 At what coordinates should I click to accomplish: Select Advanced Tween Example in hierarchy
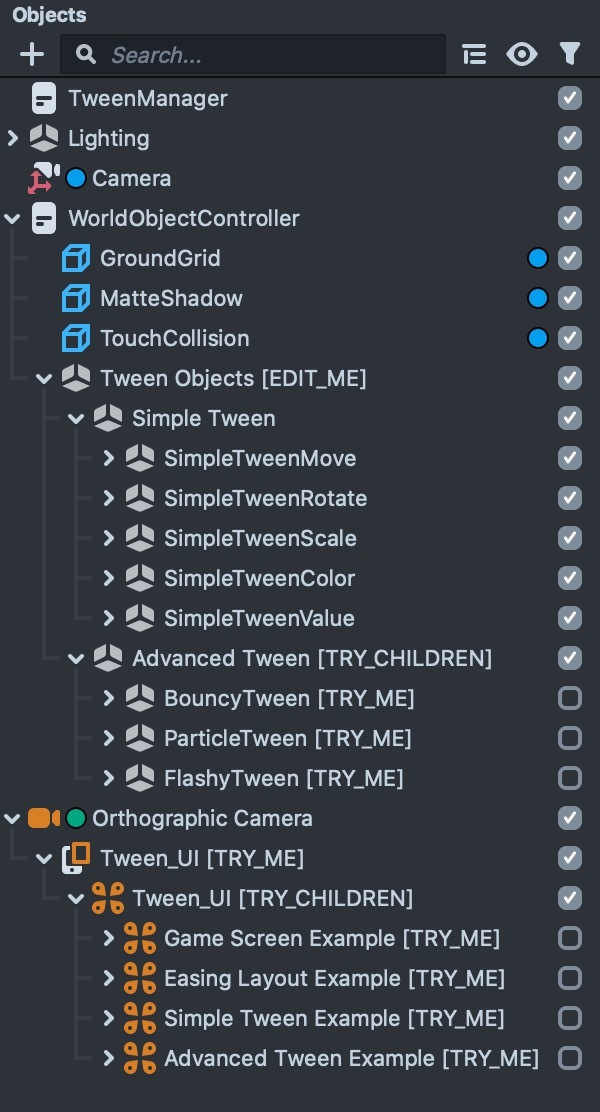350,1058
